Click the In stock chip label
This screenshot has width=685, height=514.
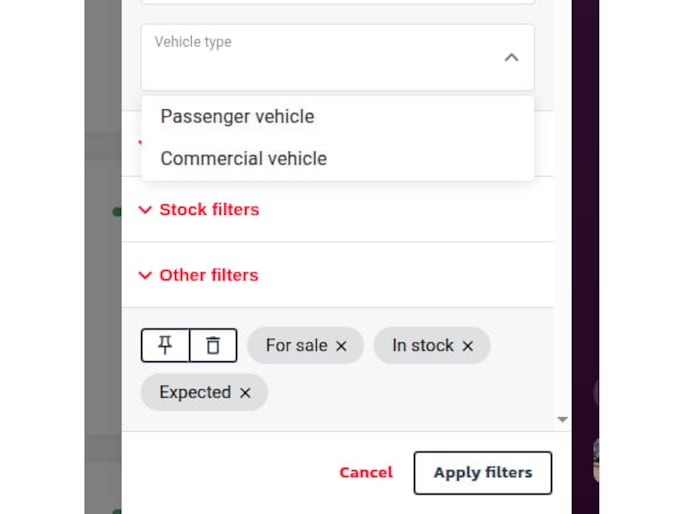(422, 345)
